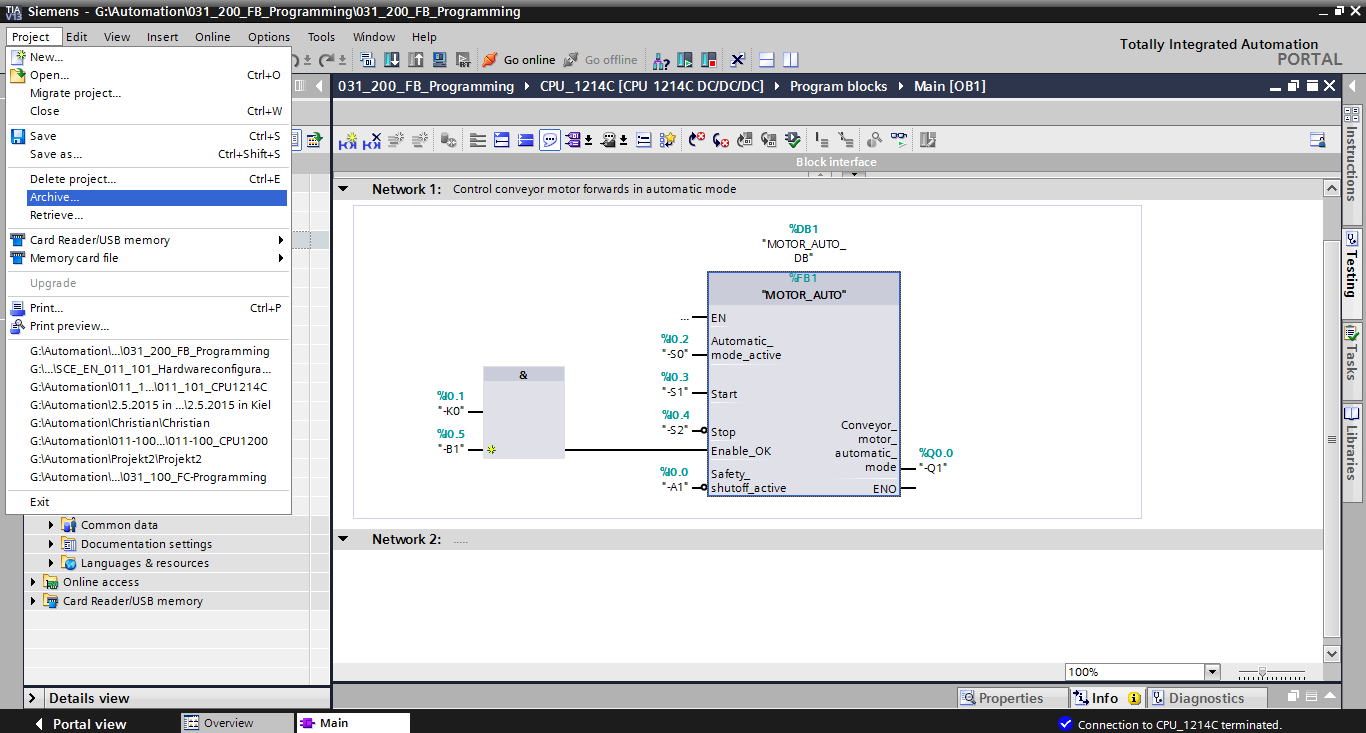
Task: Click the Cross-reference X icon
Action: pos(737,60)
